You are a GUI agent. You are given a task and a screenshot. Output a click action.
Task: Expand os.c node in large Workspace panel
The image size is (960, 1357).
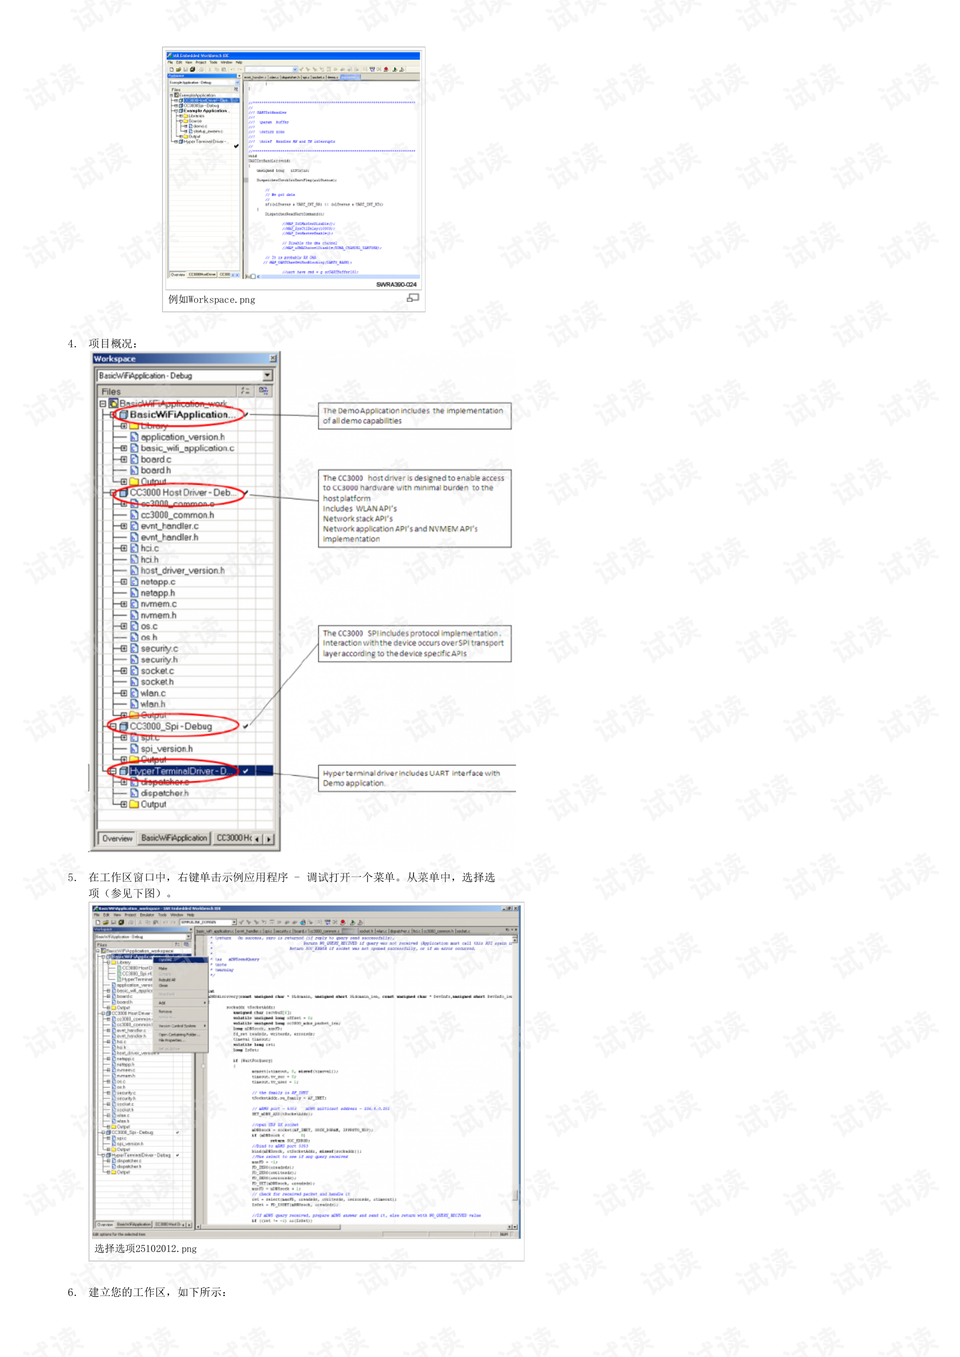pyautogui.click(x=123, y=626)
